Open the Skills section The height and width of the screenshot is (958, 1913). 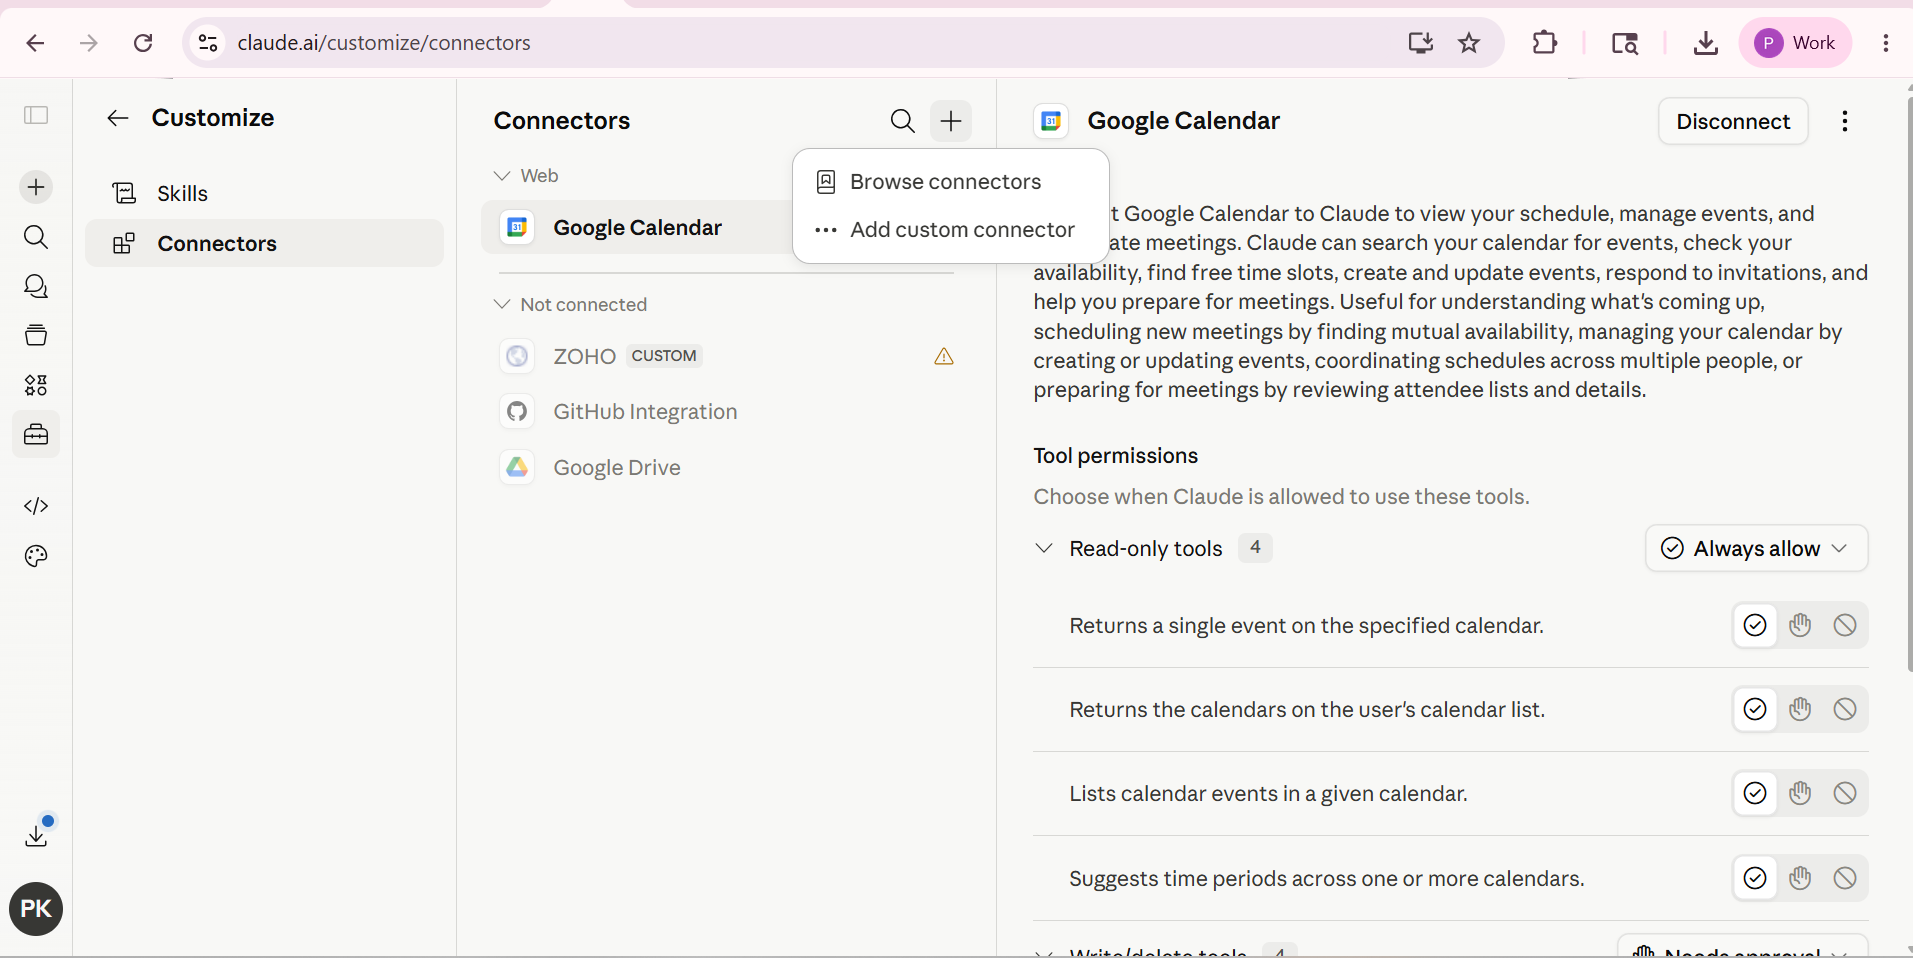pyautogui.click(x=264, y=193)
